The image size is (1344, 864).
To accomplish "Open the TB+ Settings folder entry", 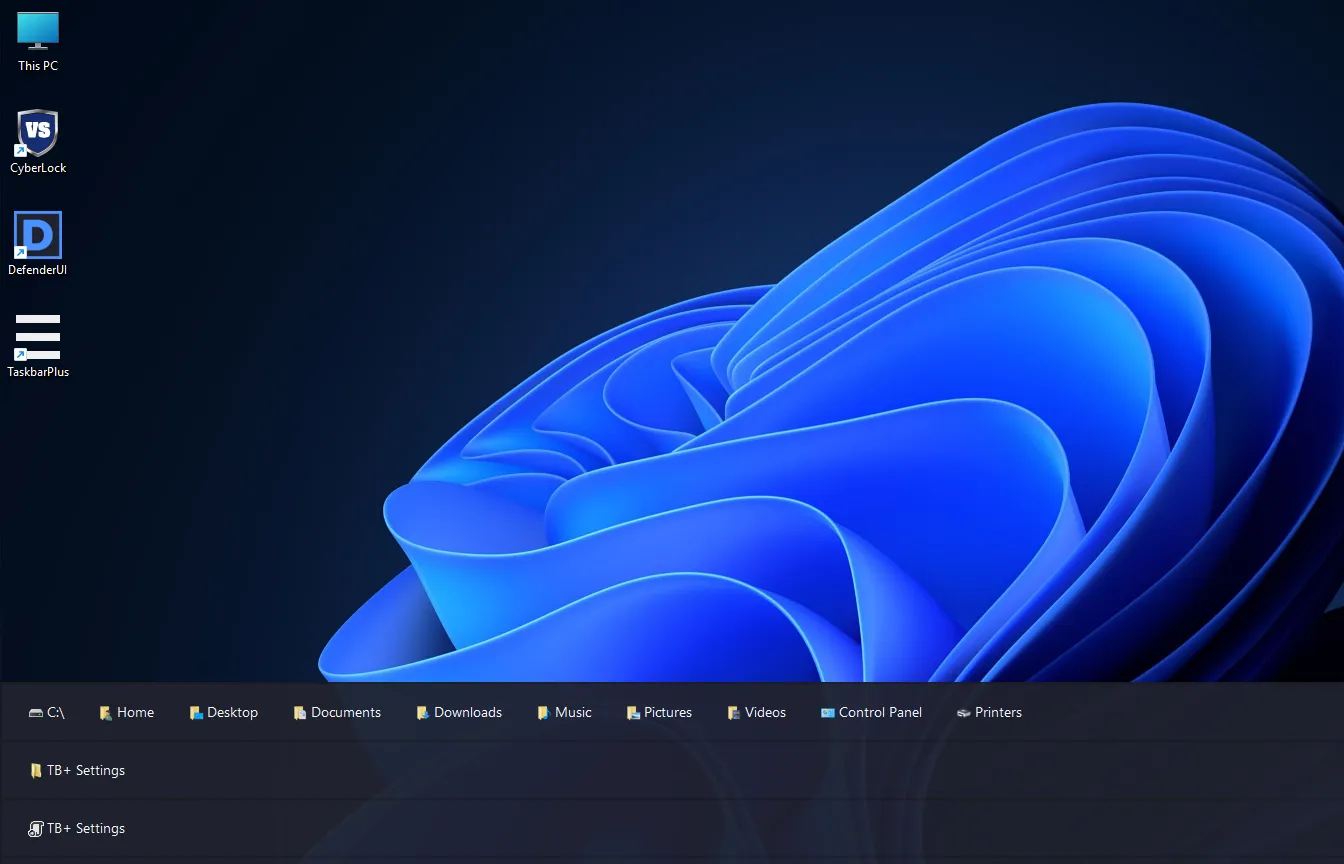I will coord(77,770).
